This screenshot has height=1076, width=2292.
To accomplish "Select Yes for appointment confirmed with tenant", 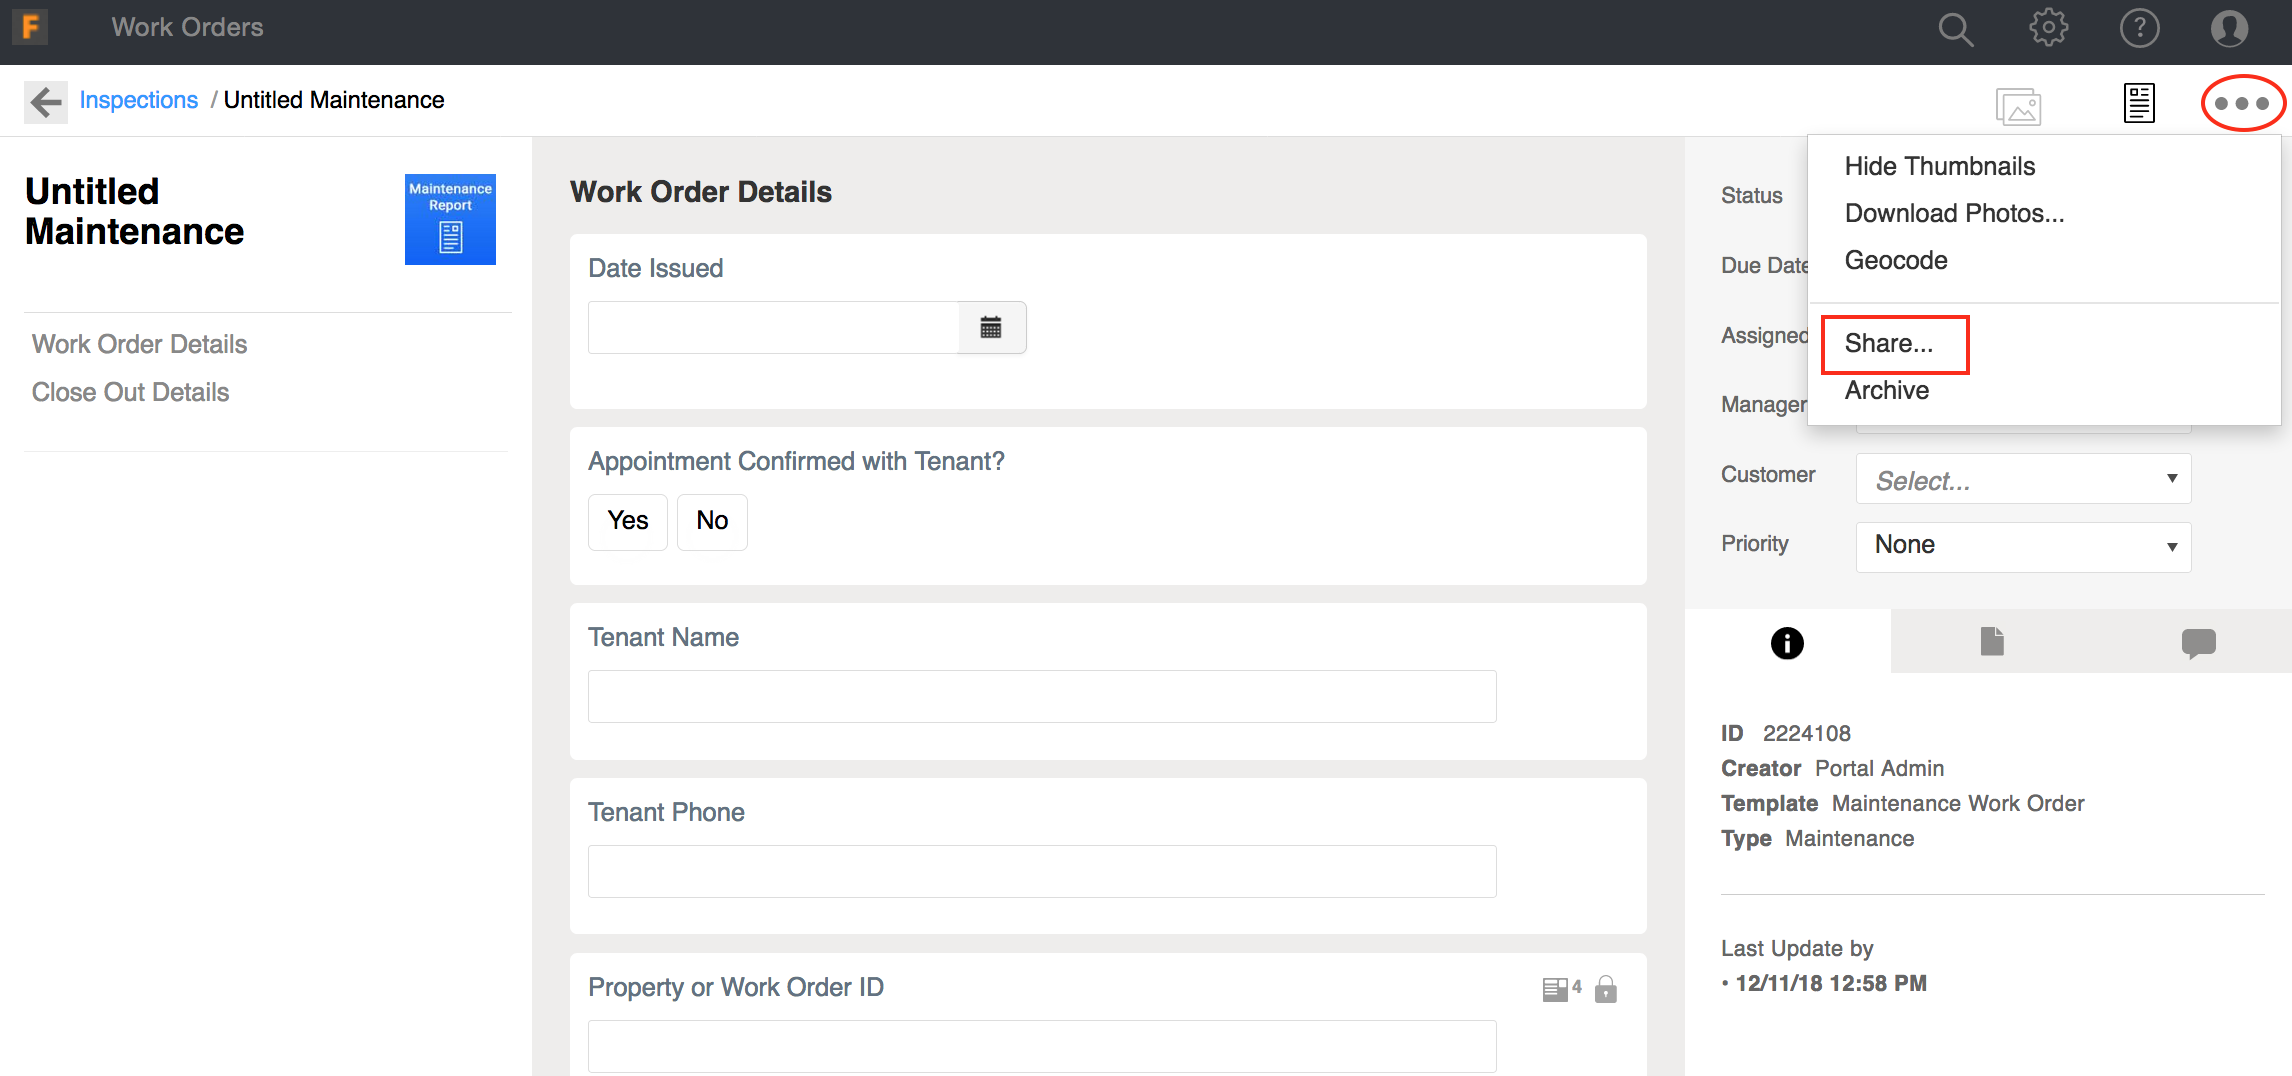I will [627, 521].
